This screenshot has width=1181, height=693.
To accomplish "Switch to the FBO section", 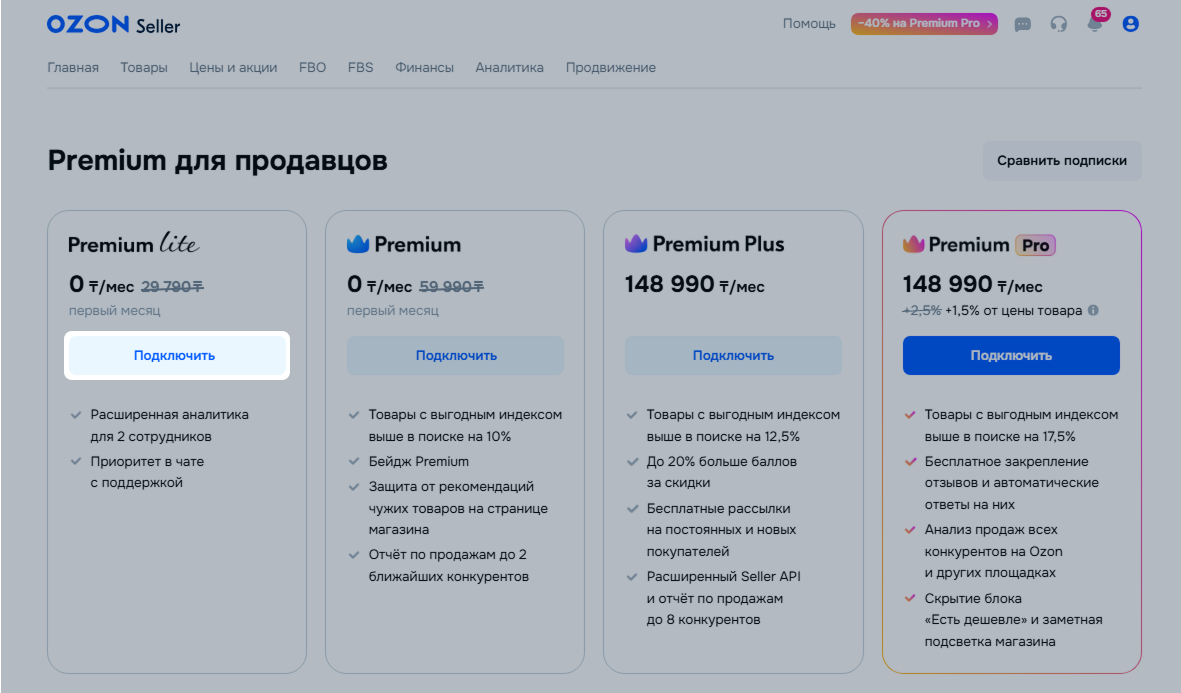I will coord(312,68).
